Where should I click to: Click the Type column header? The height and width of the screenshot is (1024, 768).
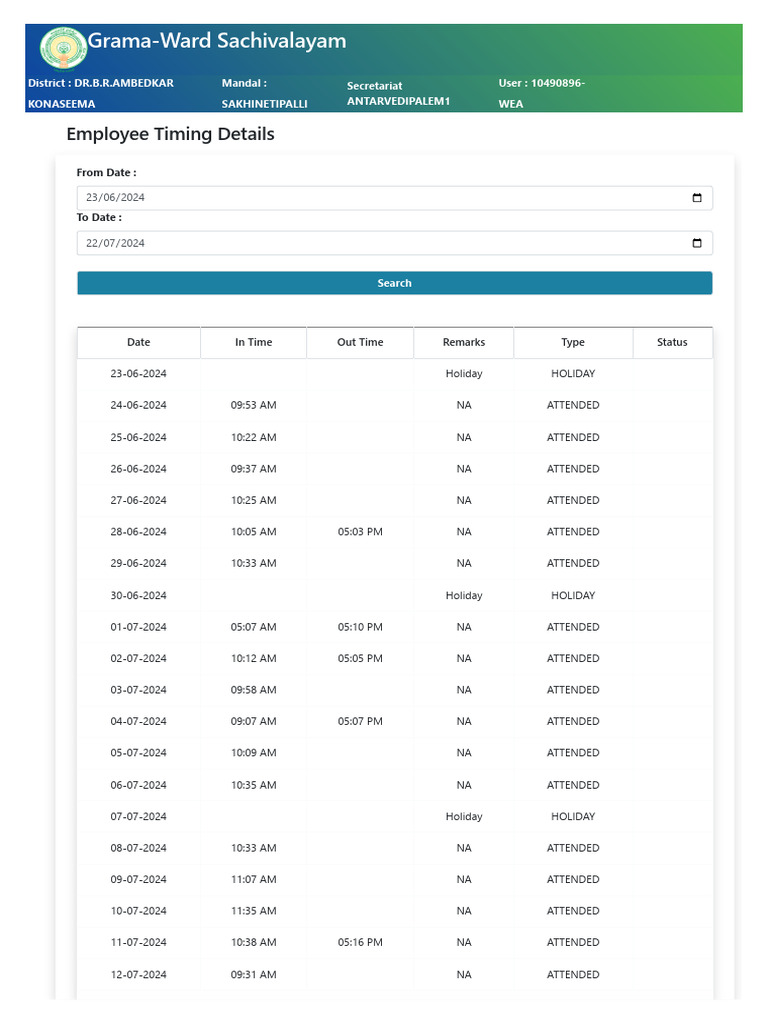click(x=573, y=342)
